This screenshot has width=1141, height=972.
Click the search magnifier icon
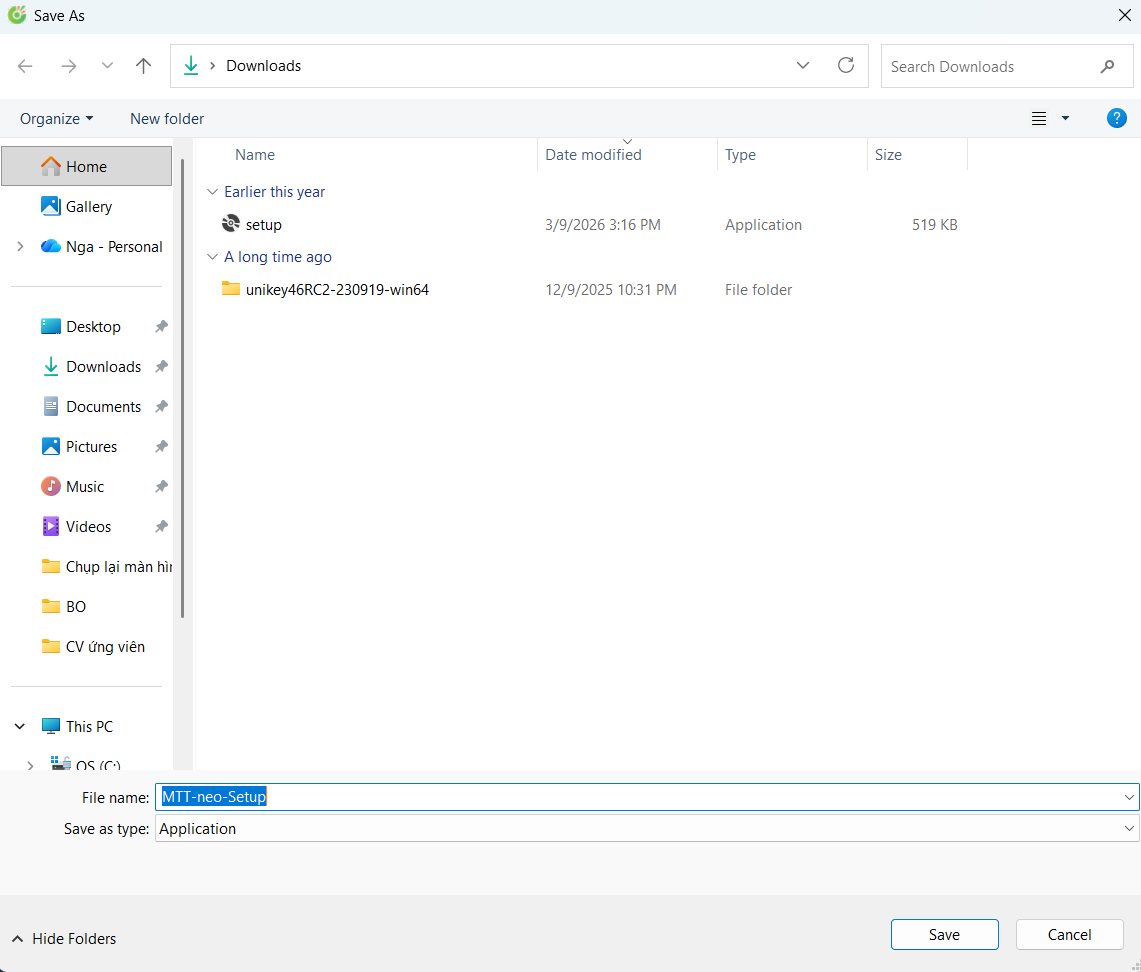click(1107, 66)
